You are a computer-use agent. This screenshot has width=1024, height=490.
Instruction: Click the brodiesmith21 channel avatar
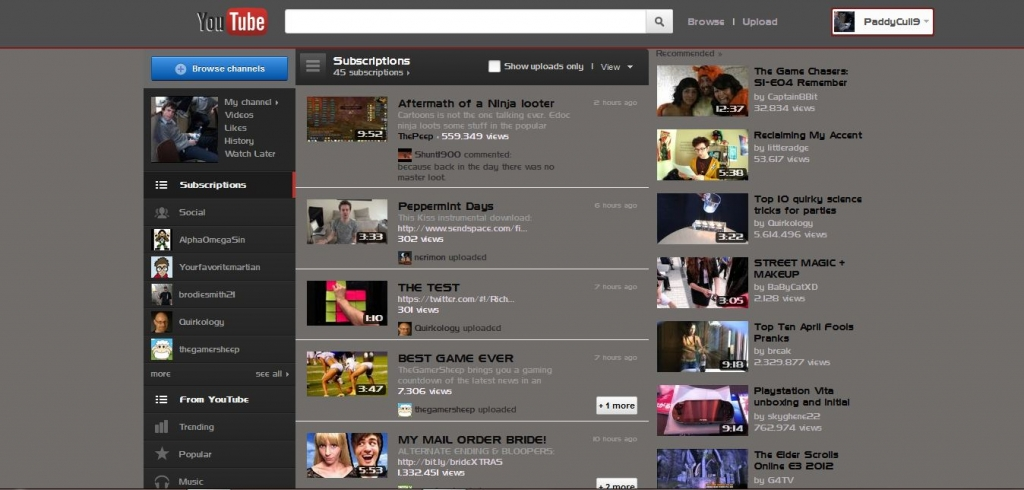(x=161, y=295)
